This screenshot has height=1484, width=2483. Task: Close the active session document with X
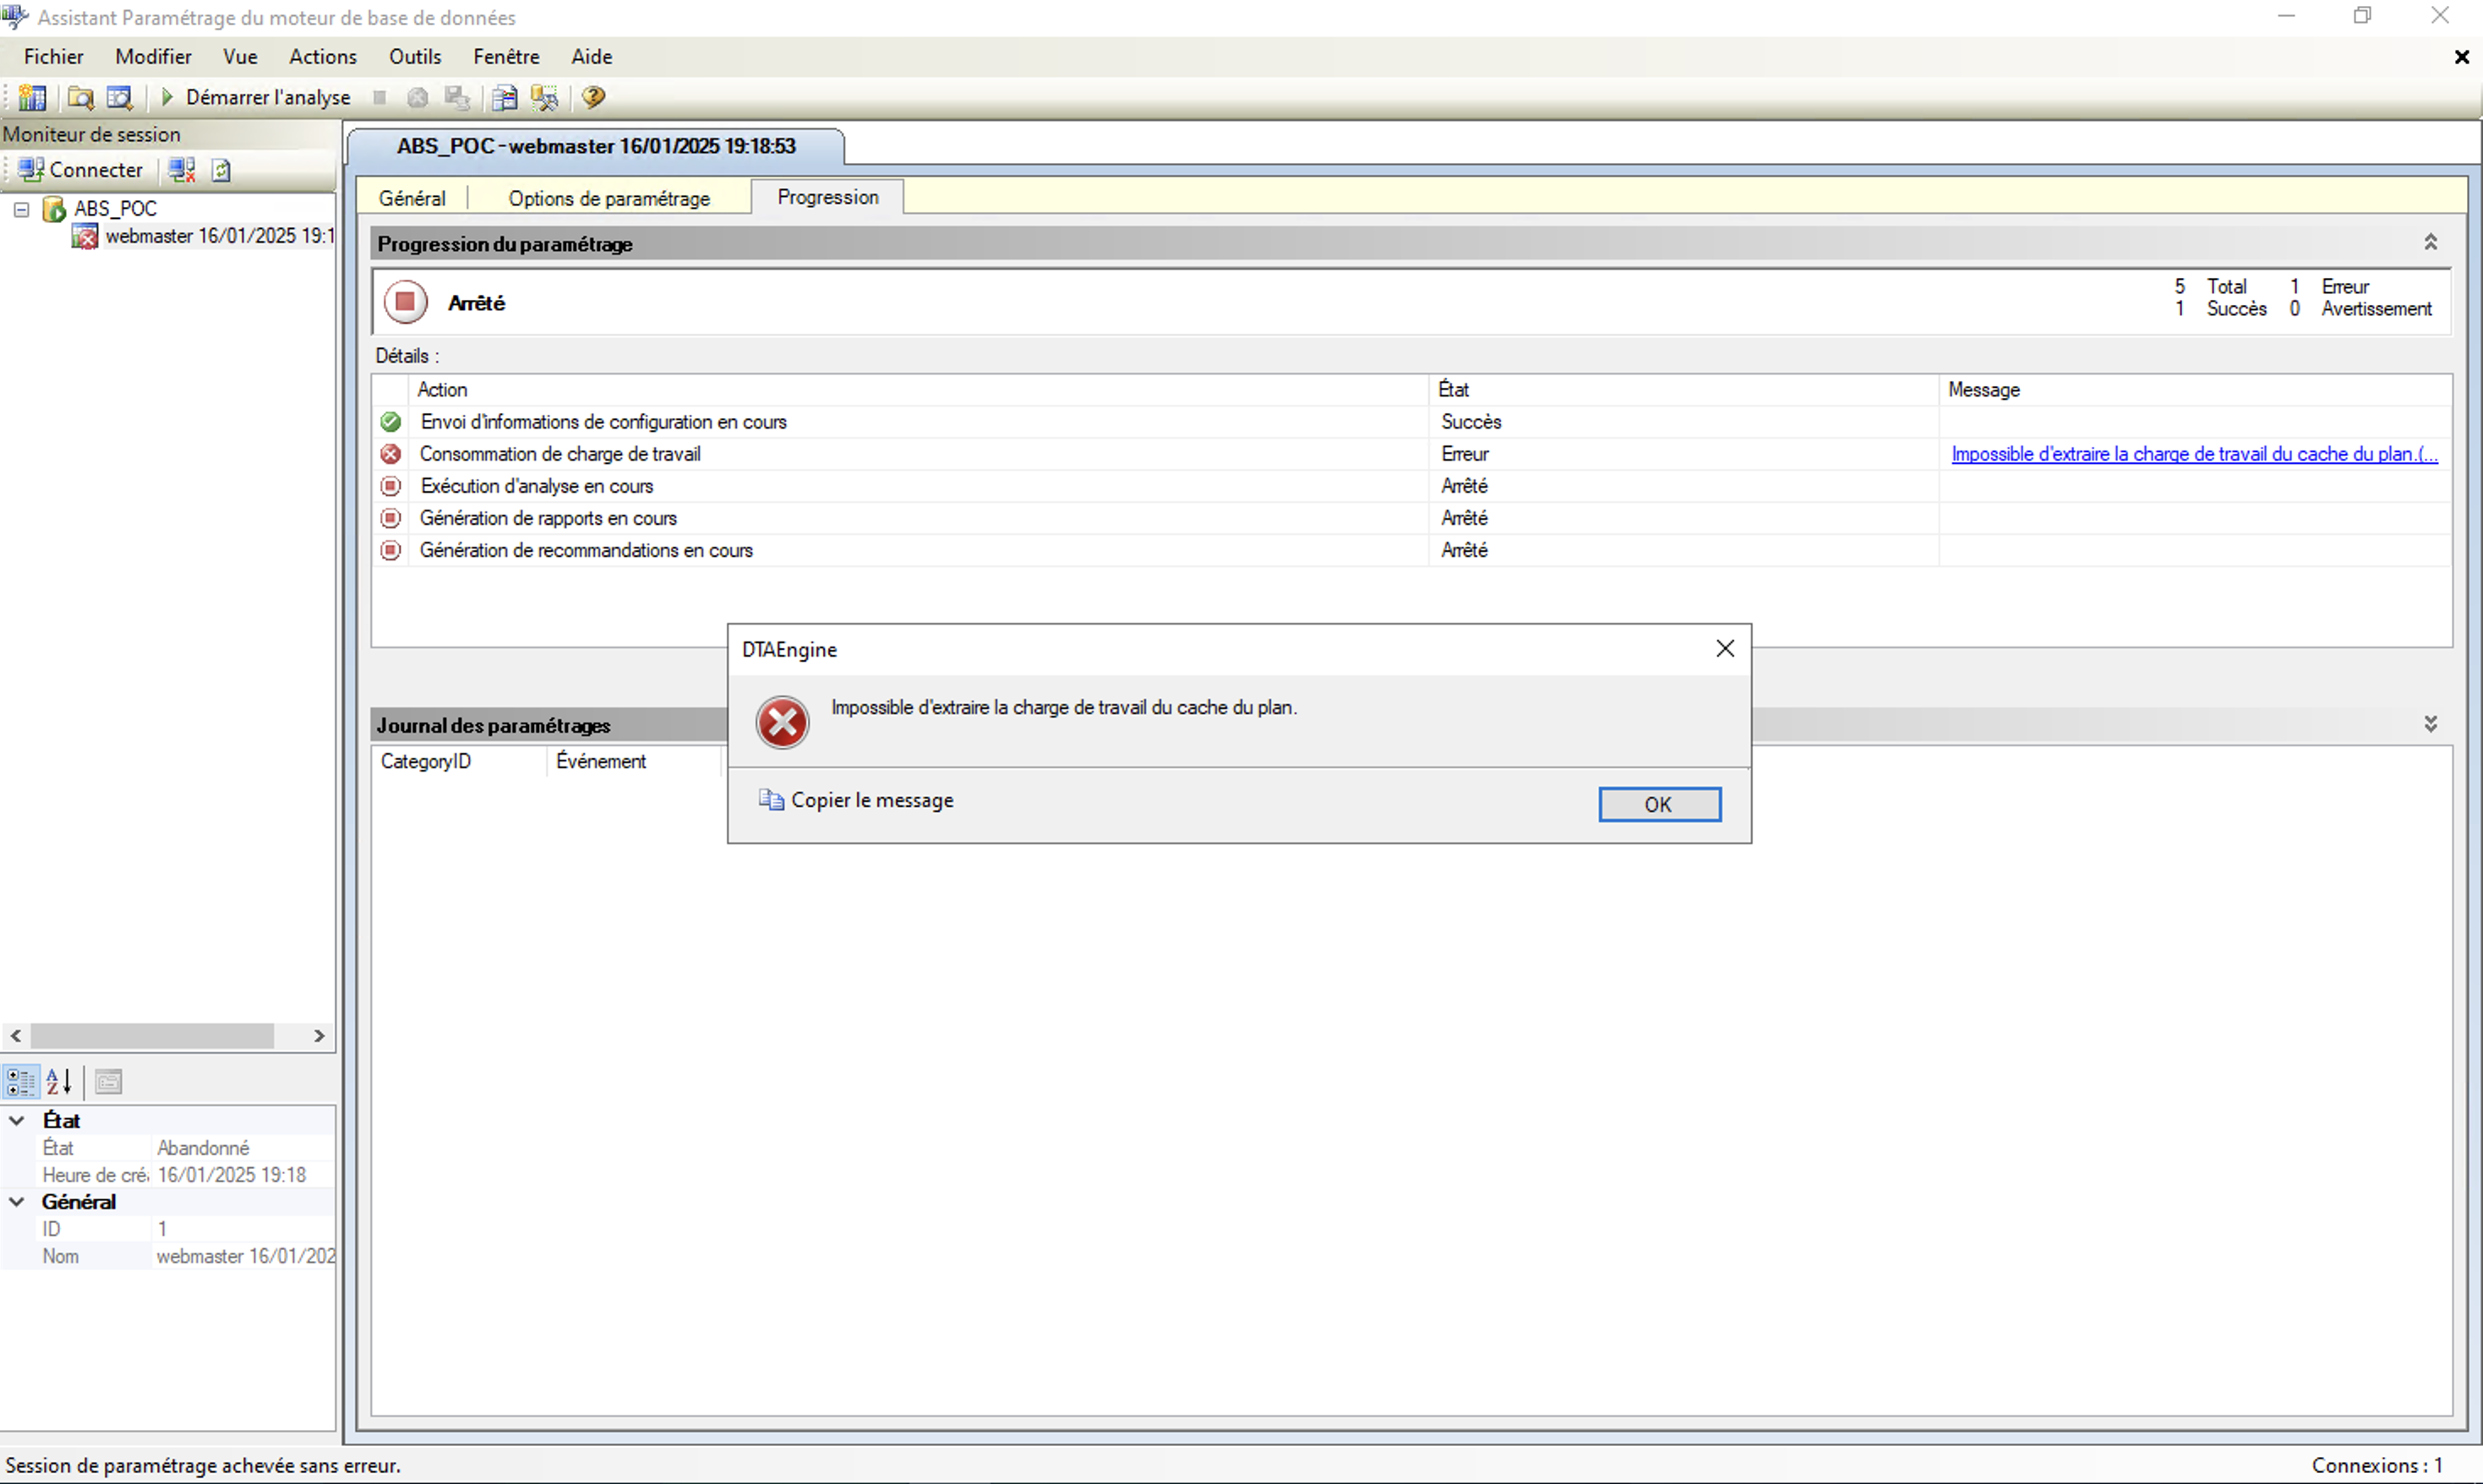point(2461,57)
